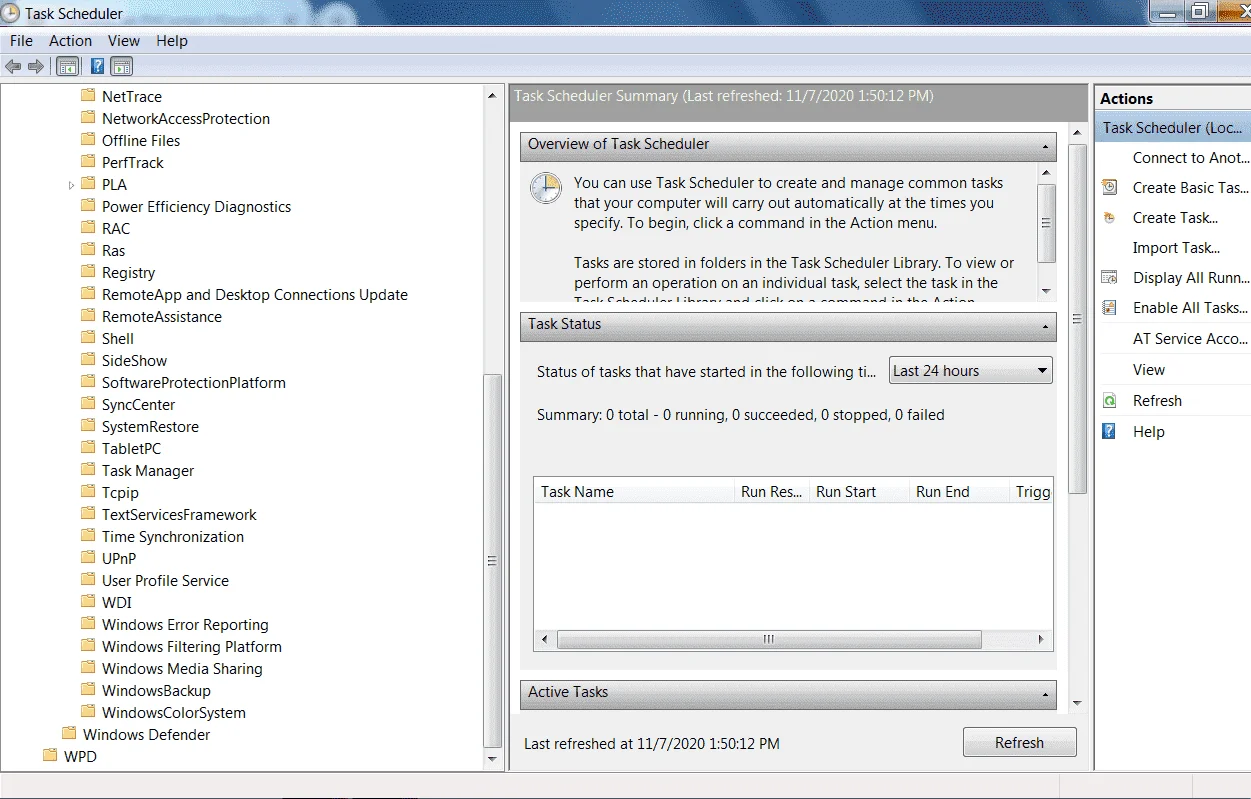The height and width of the screenshot is (799, 1251).
Task: Open the Last 24 hours dropdown
Action: 971,371
